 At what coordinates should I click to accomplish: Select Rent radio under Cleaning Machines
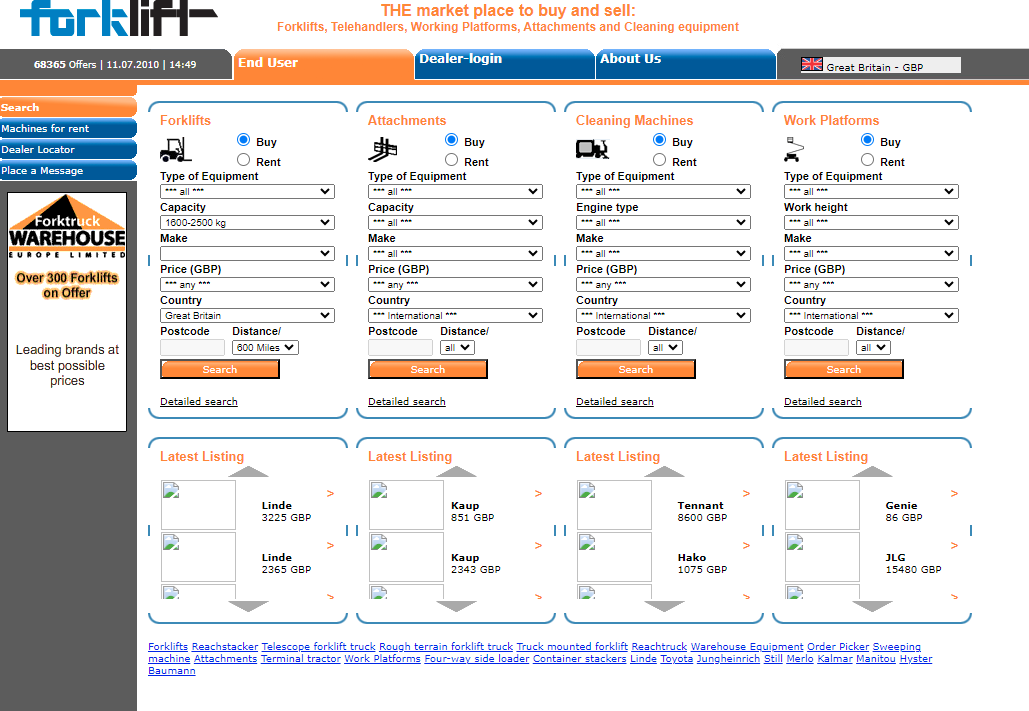click(659, 160)
